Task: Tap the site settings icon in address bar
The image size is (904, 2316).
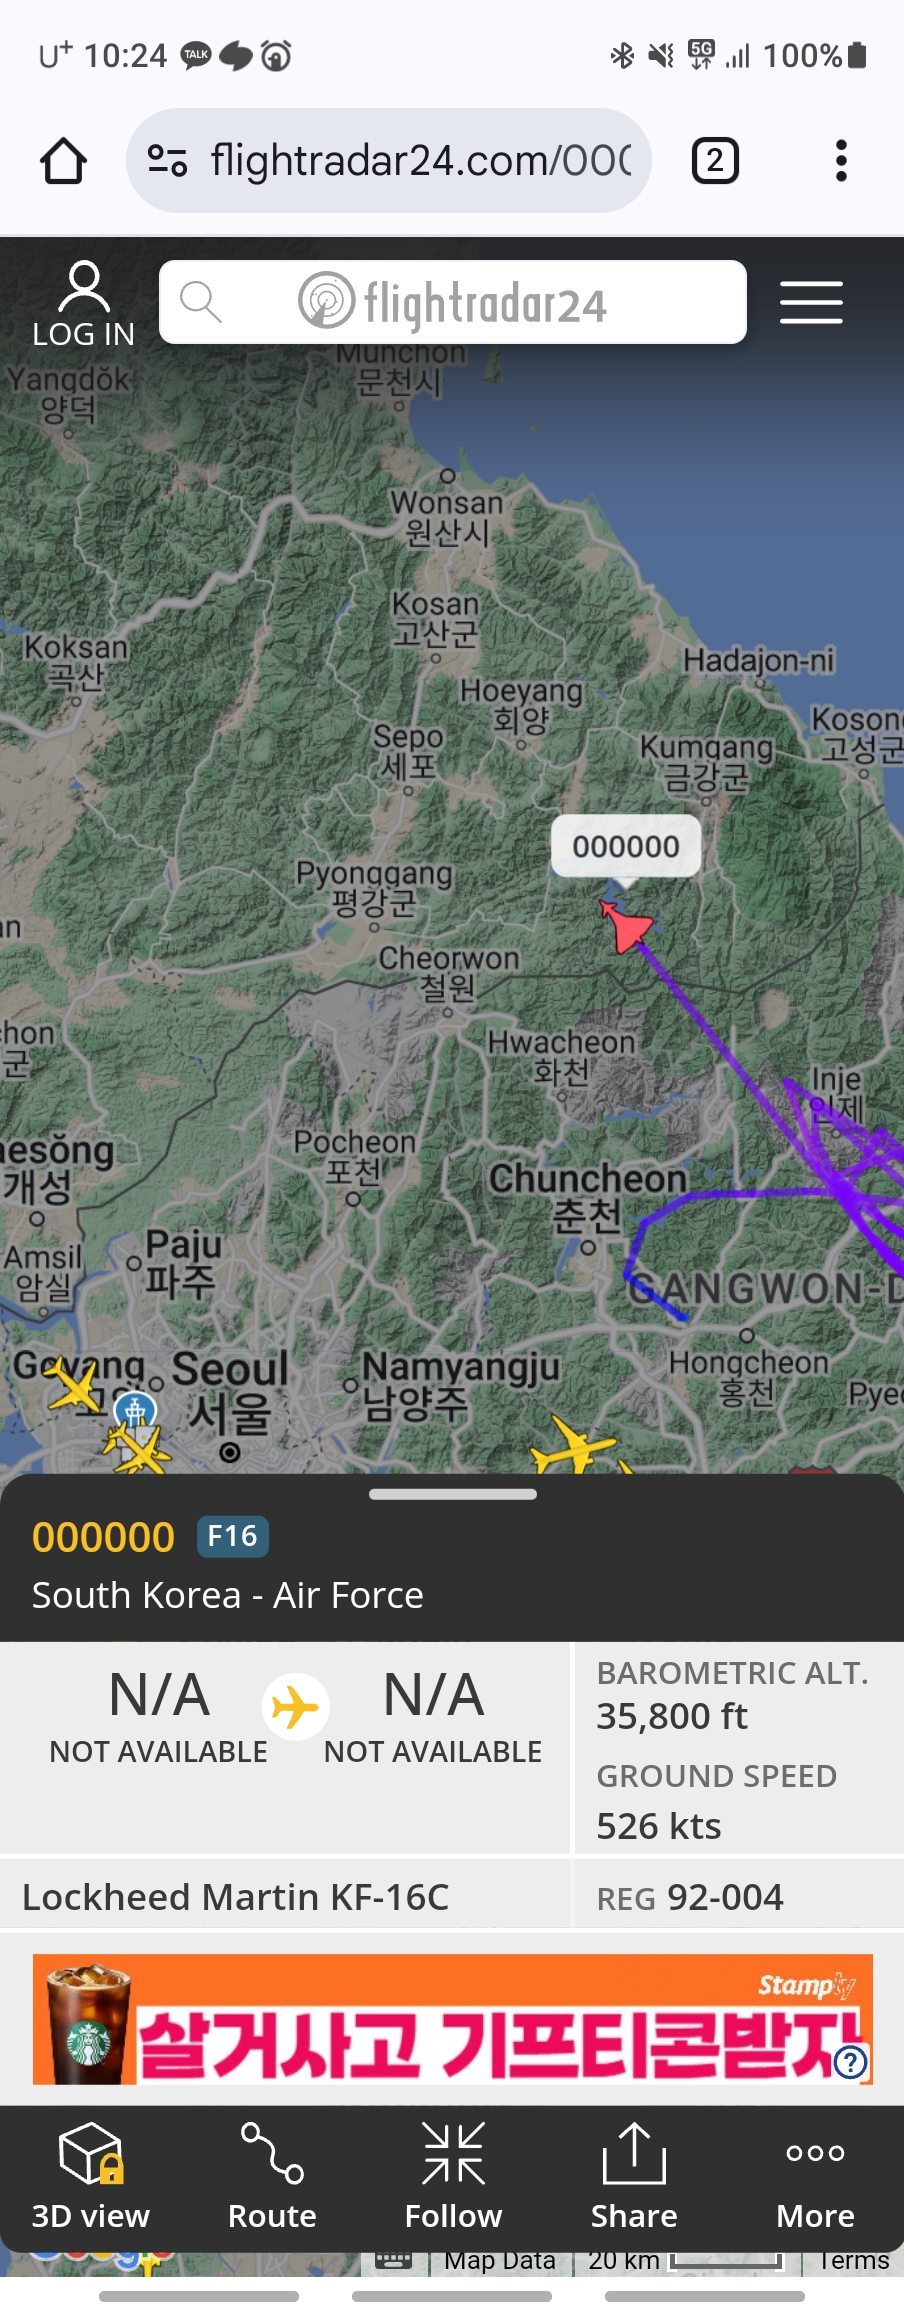Action: click(x=167, y=160)
